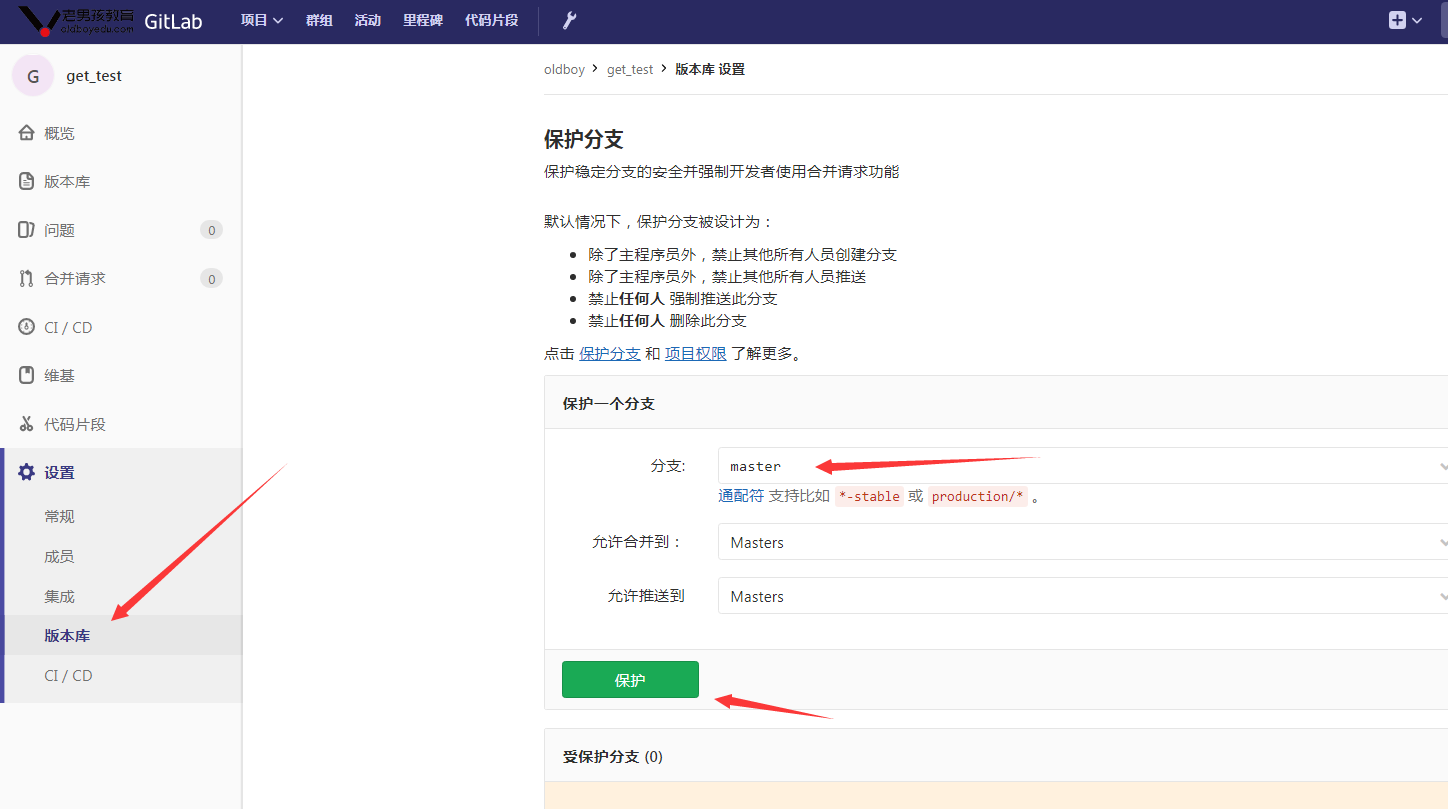Follow the 项目权限 link
Viewport: 1448px width, 809px height.
coord(696,353)
